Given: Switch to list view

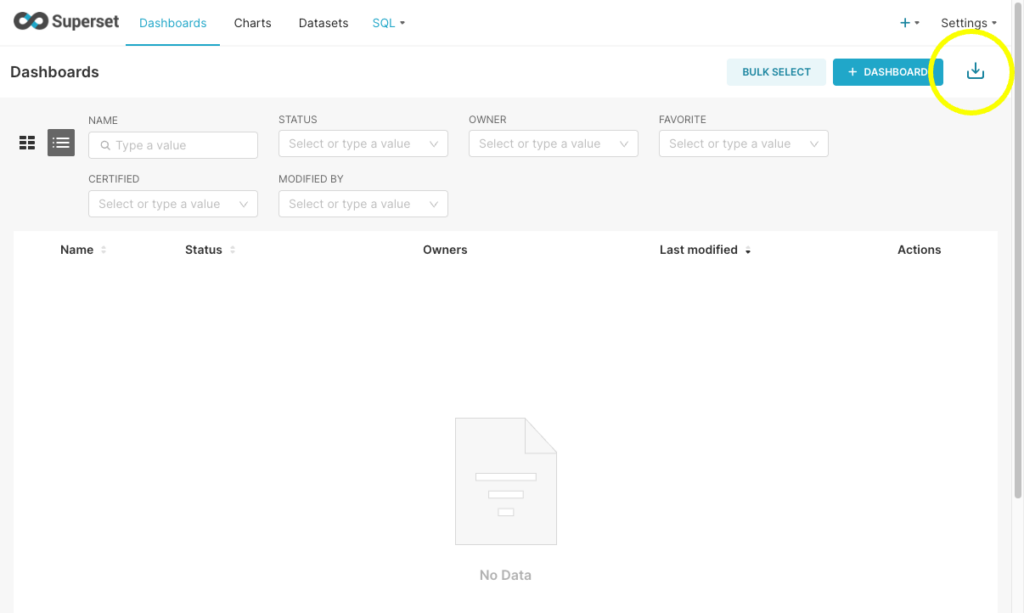Looking at the screenshot, I should click(61, 143).
